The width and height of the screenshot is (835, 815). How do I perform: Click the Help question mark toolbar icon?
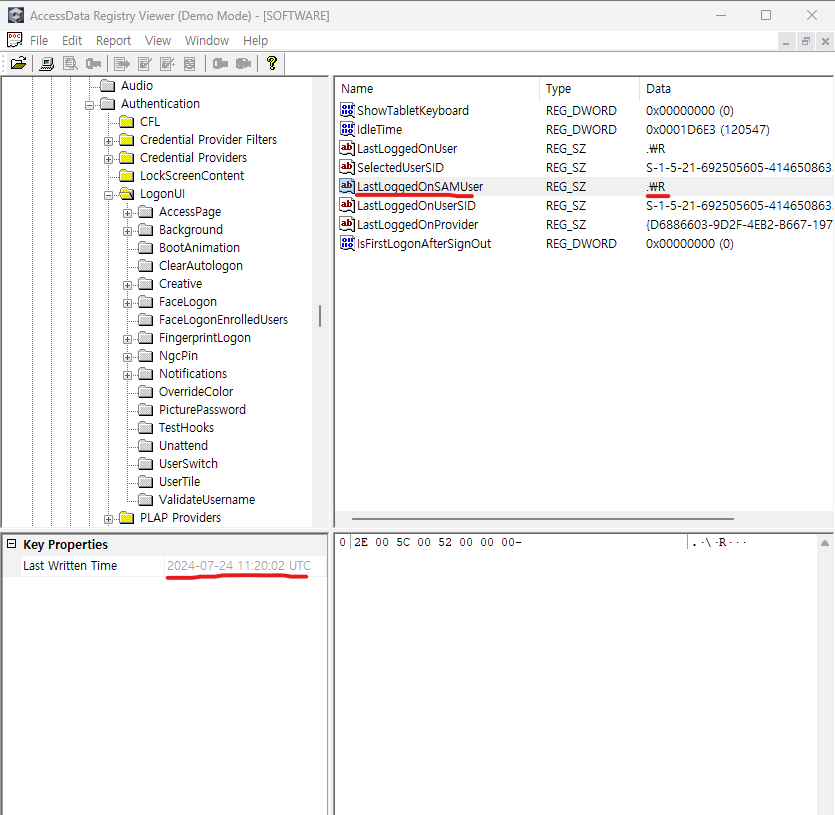pos(272,63)
